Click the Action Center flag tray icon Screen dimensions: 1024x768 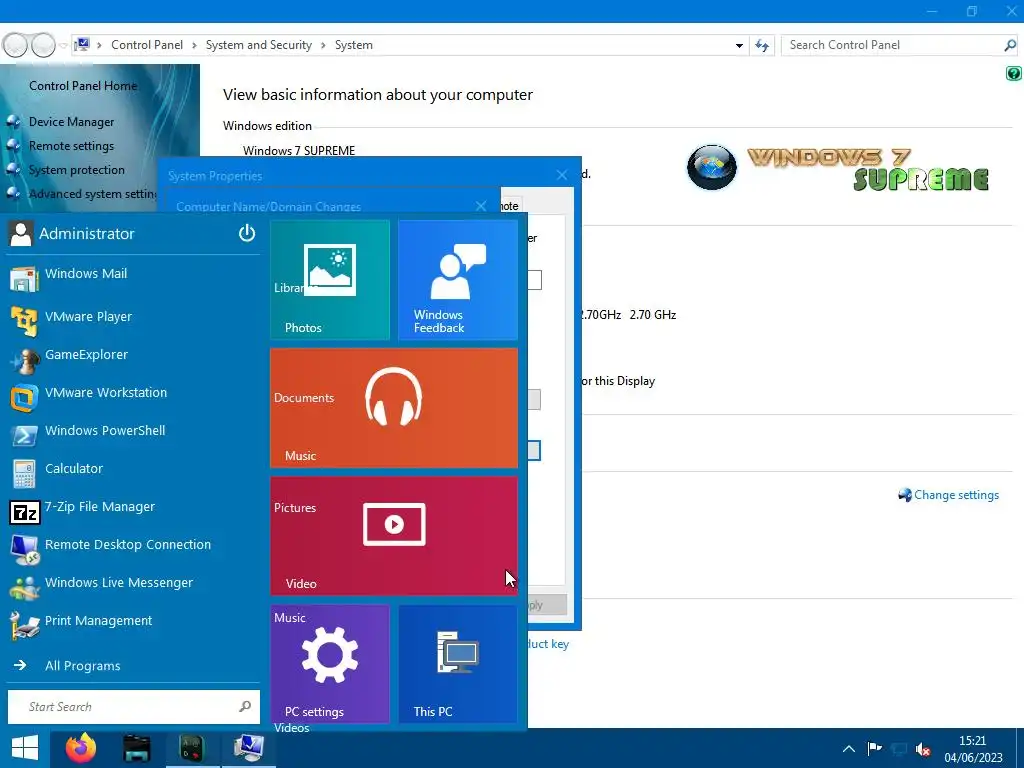click(874, 748)
